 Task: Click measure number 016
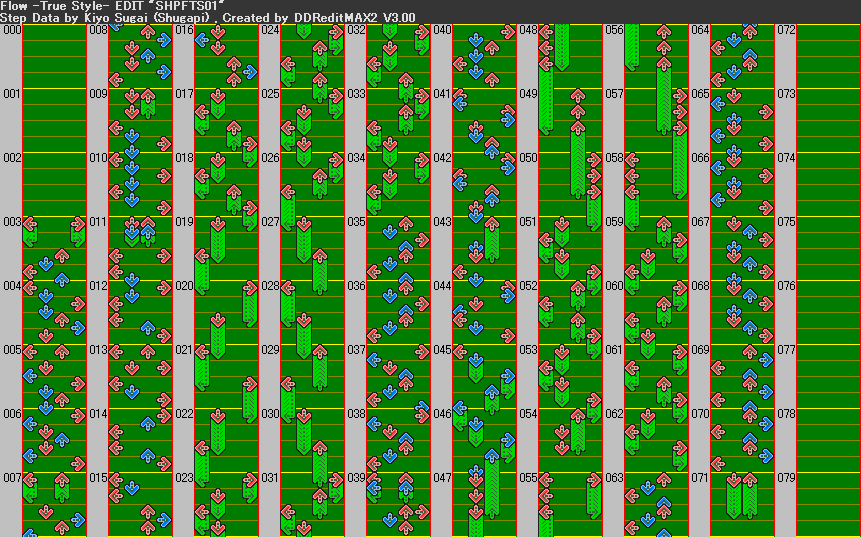184,30
